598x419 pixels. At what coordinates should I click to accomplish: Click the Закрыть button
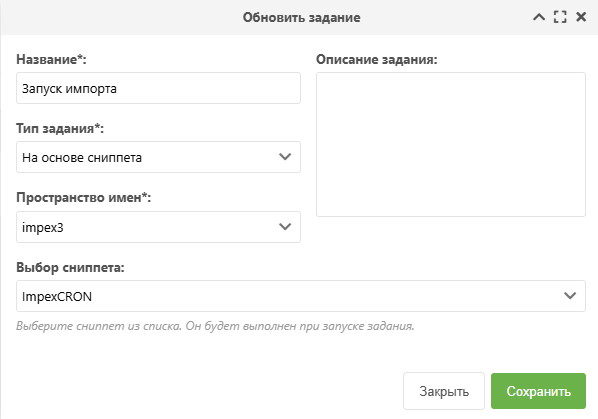point(444,391)
